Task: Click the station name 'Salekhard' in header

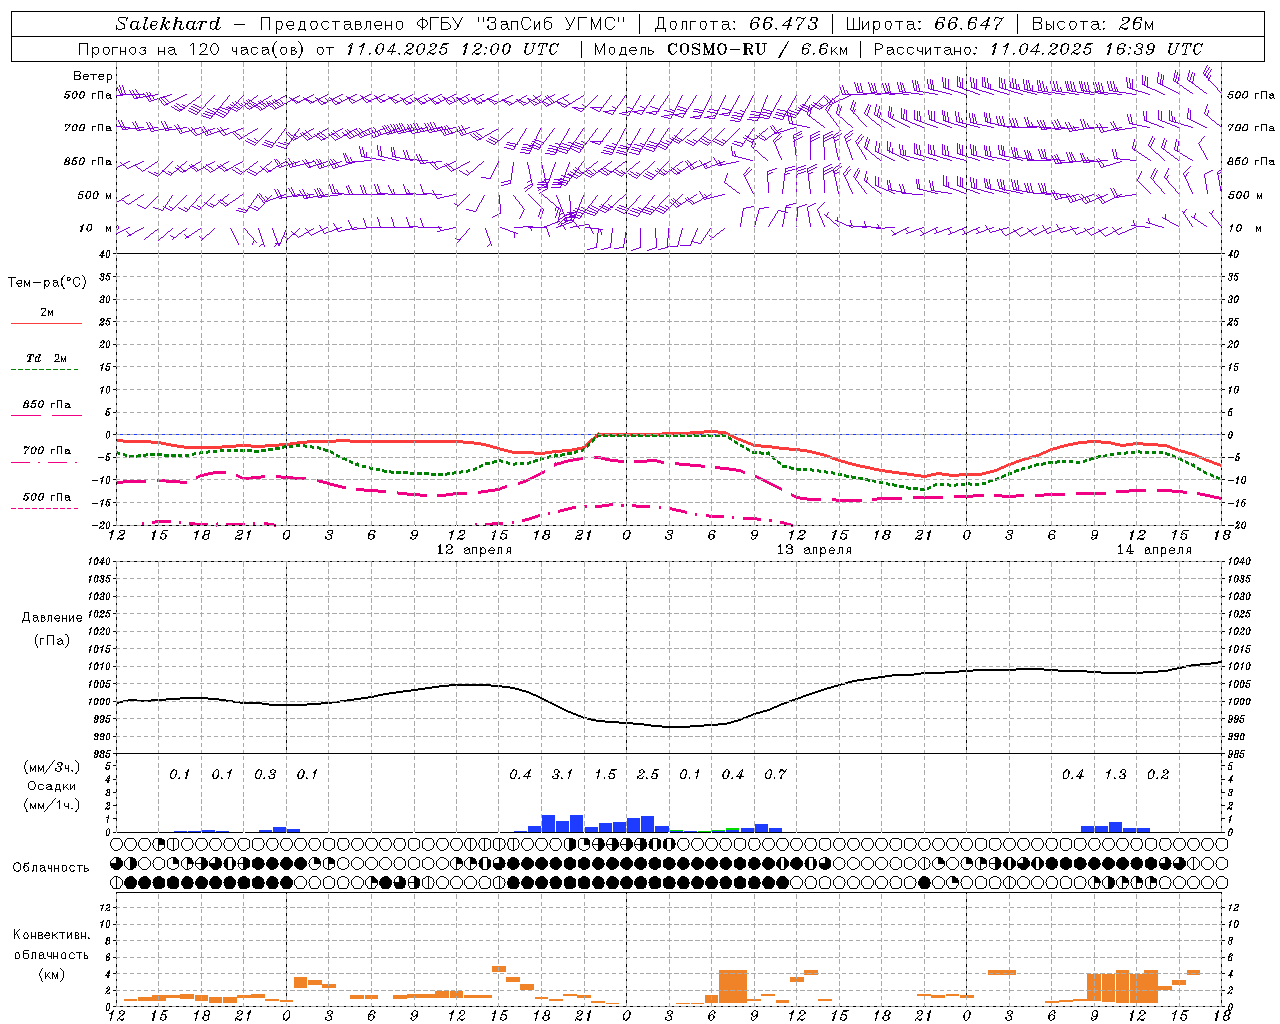Action: click(168, 24)
